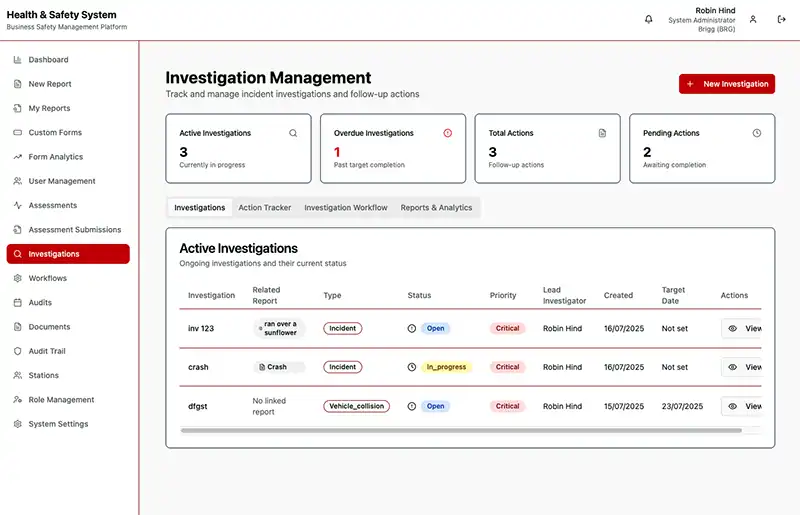View the crash investigation
Image resolution: width=800 pixels, height=515 pixels.
point(742,367)
